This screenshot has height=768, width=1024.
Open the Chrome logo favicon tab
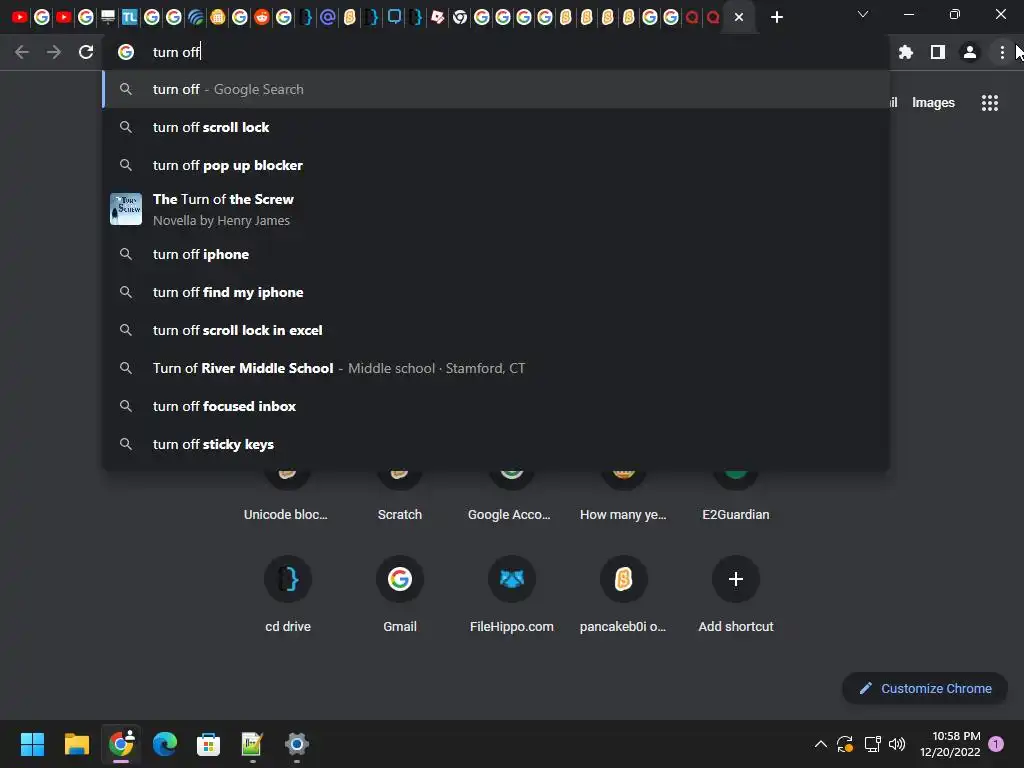tap(460, 17)
